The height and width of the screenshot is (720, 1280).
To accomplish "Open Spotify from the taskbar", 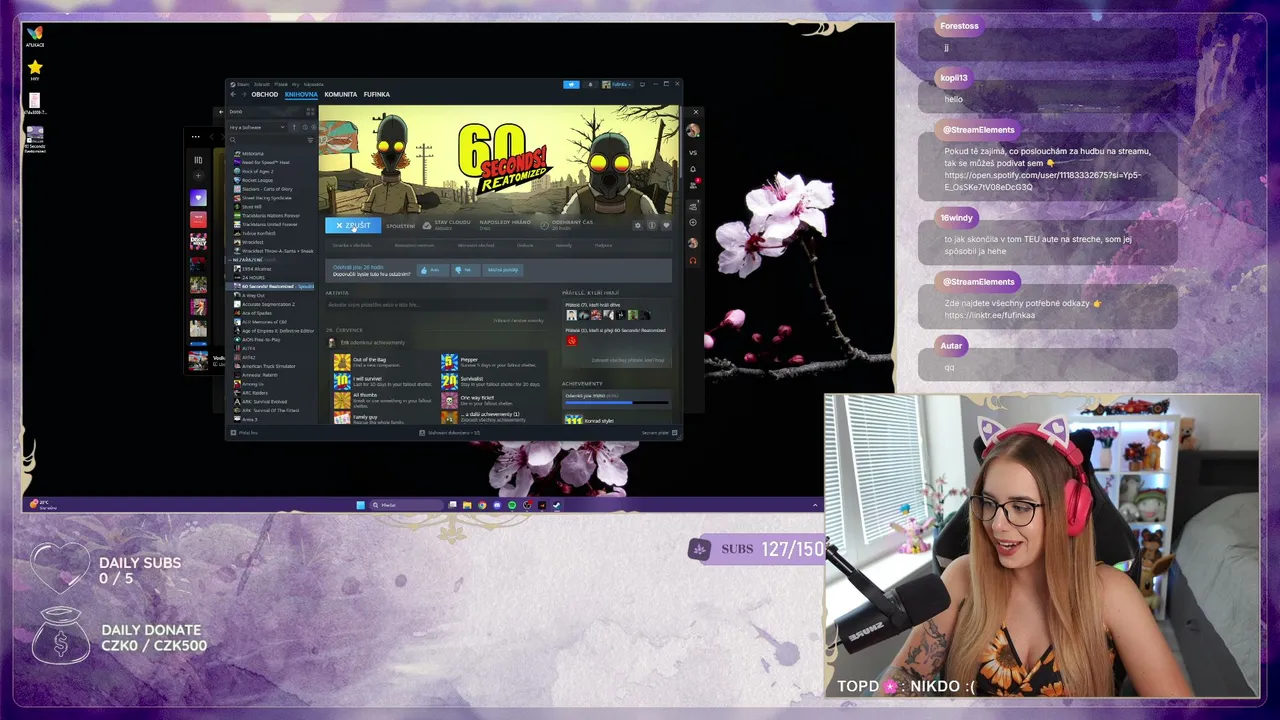I will (x=512, y=505).
